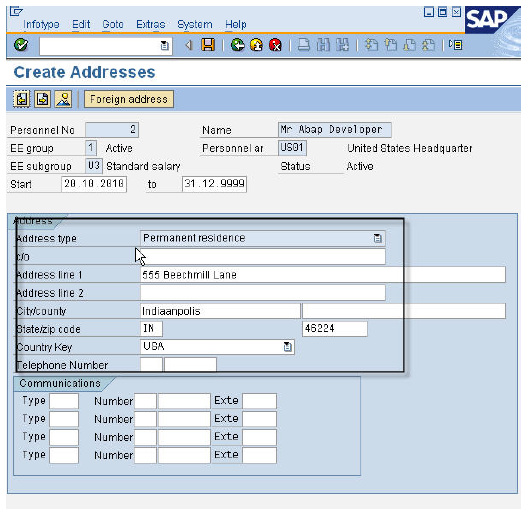Image resolution: width=526 pixels, height=509 pixels.
Task: Open the Extras menu
Action: point(151,24)
